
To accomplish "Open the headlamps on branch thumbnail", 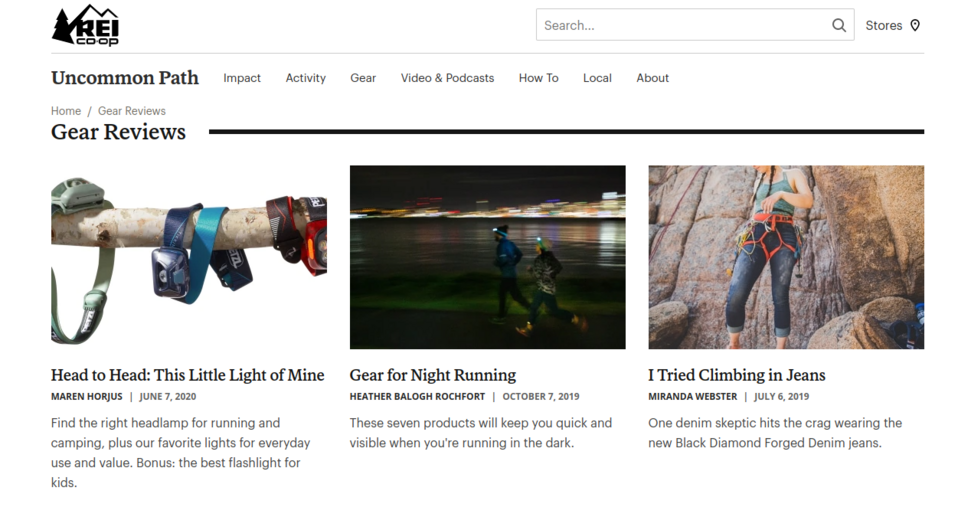I will tap(189, 257).
